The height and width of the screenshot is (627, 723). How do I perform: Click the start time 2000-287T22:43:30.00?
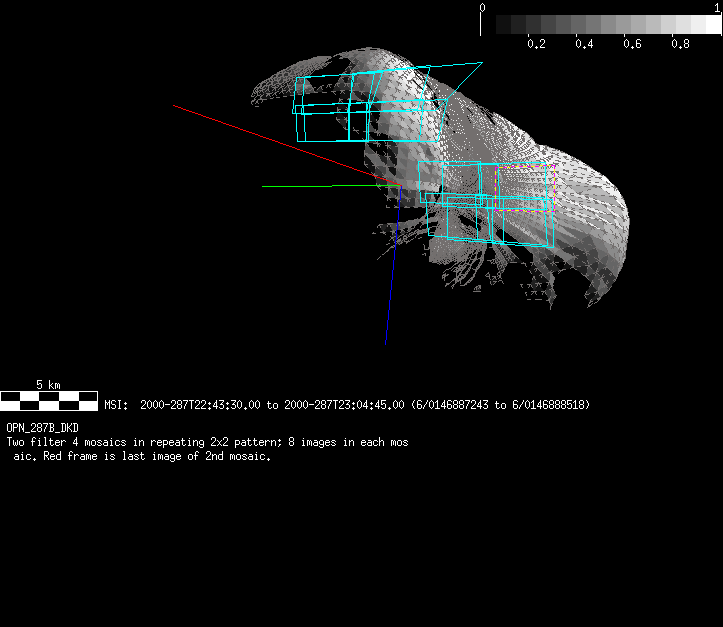coord(201,405)
